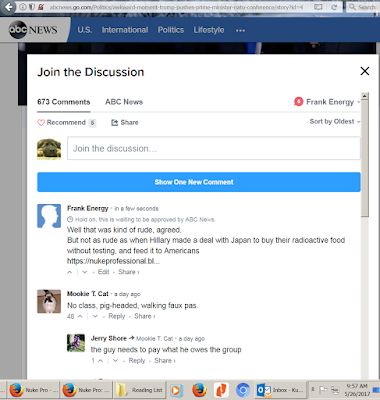Upvote Frank Energy's pending comment

70,272
